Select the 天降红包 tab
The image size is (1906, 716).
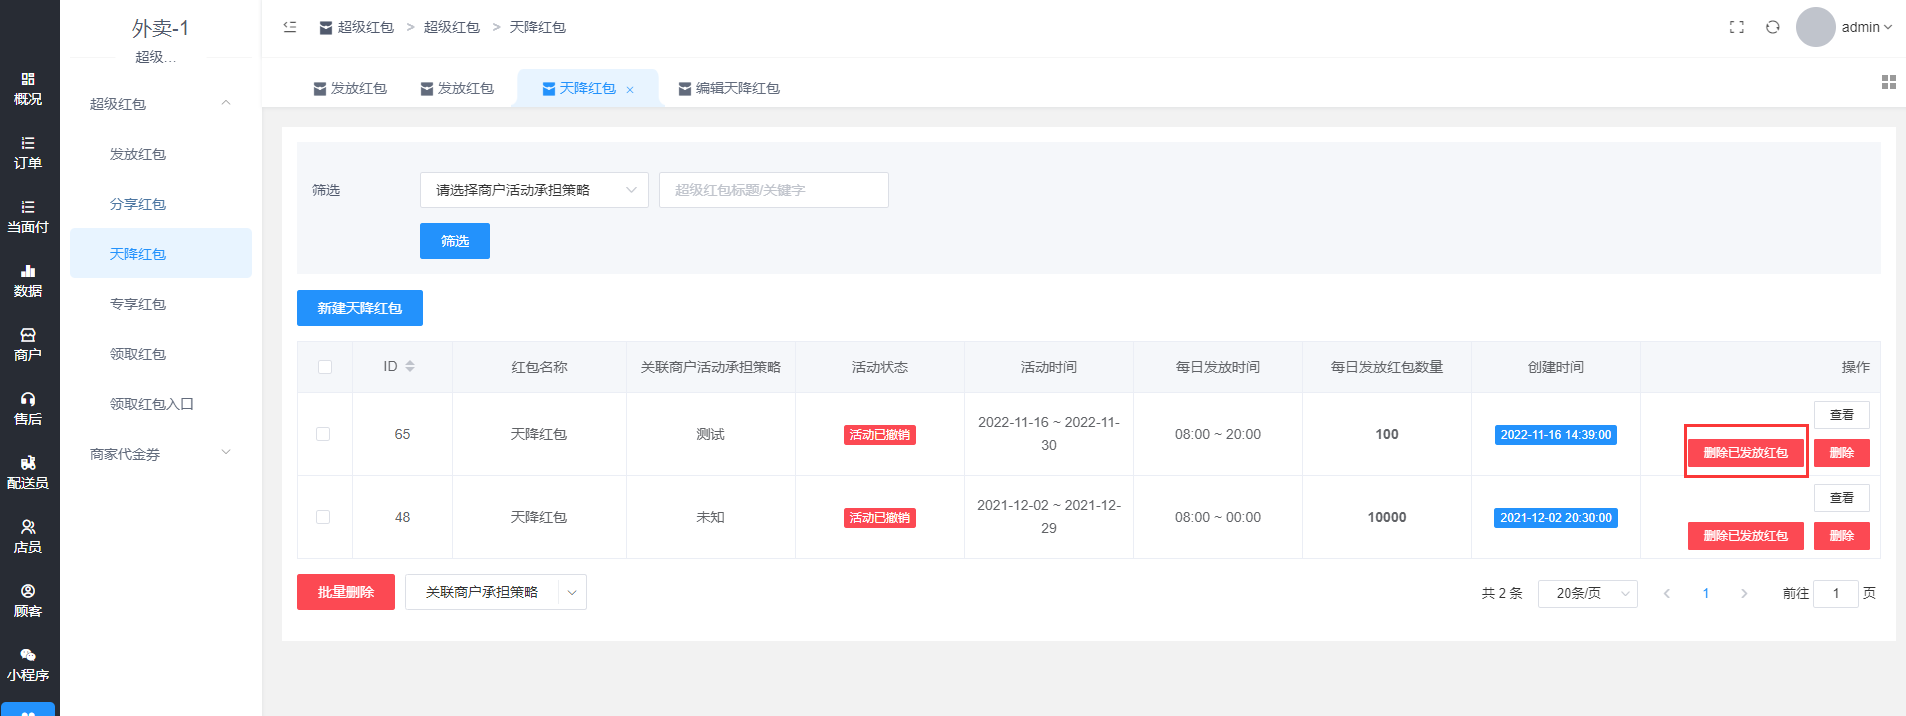587,88
